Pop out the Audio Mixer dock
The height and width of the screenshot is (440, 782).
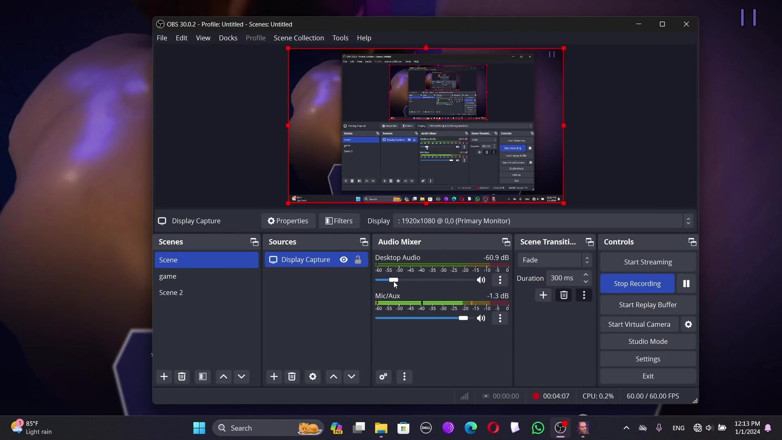pos(506,242)
